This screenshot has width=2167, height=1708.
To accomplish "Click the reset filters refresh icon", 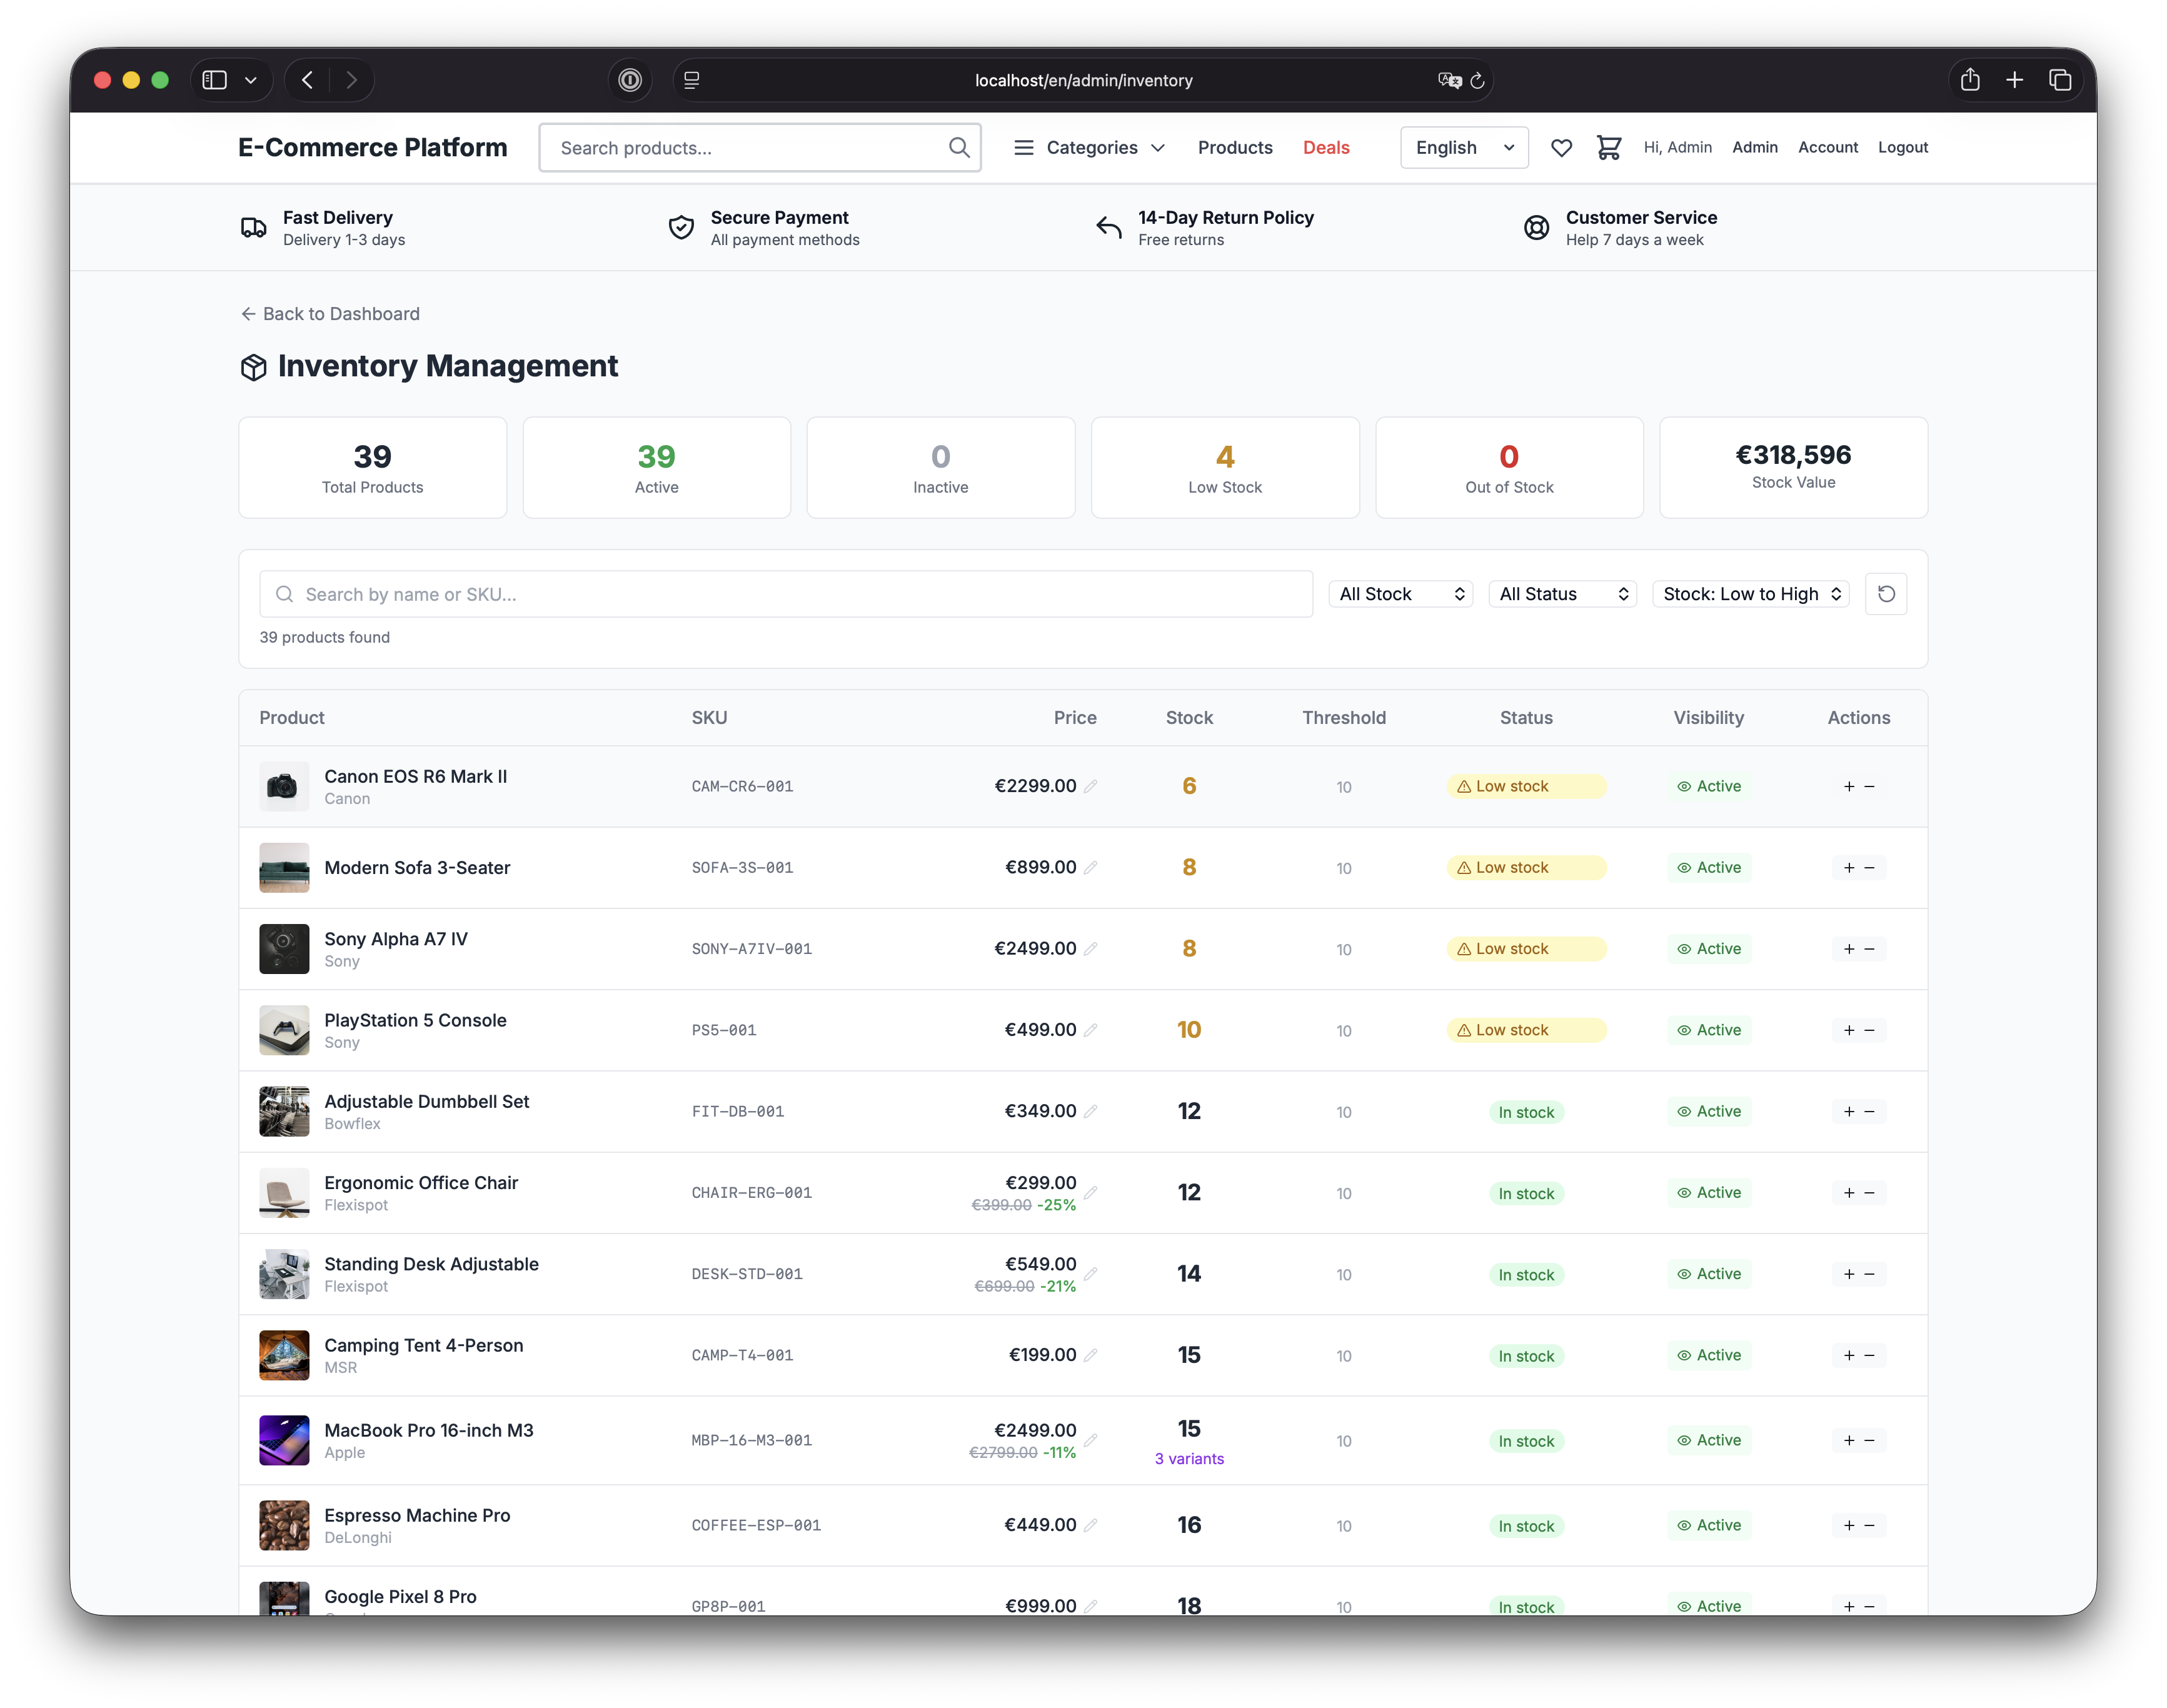I will pyautogui.click(x=1885, y=594).
